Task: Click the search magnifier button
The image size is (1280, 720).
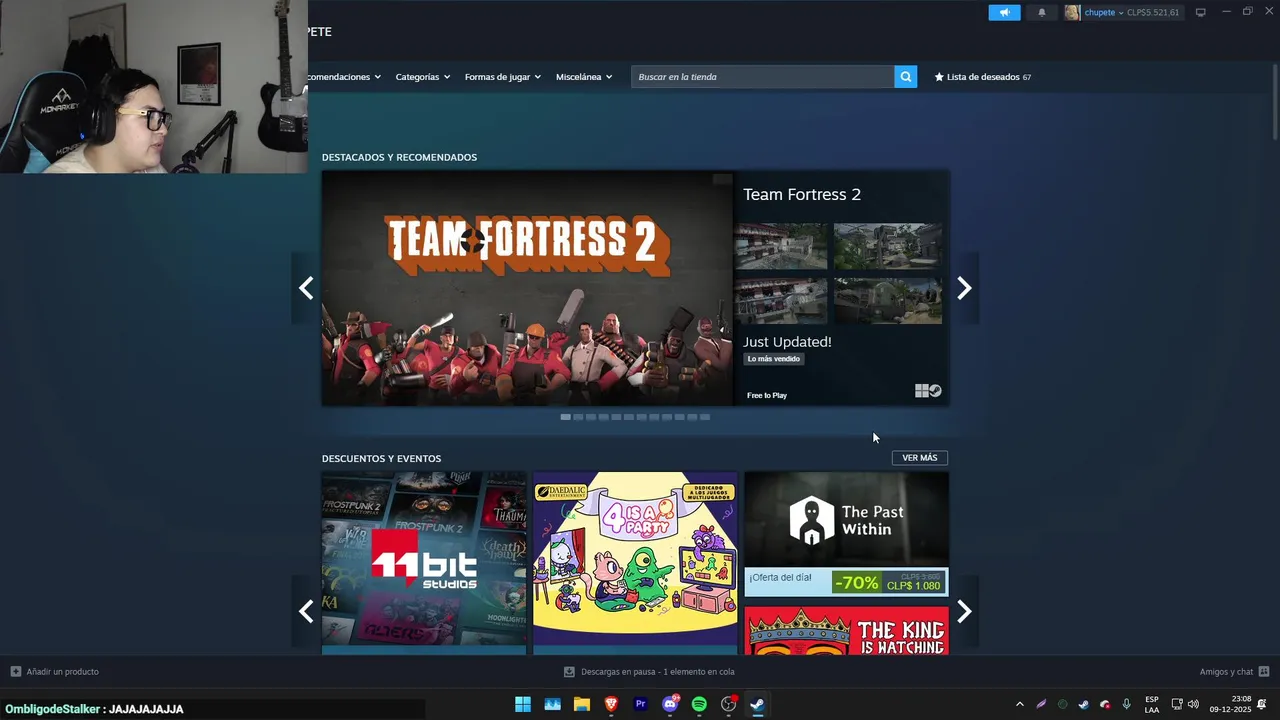Action: pos(905,76)
